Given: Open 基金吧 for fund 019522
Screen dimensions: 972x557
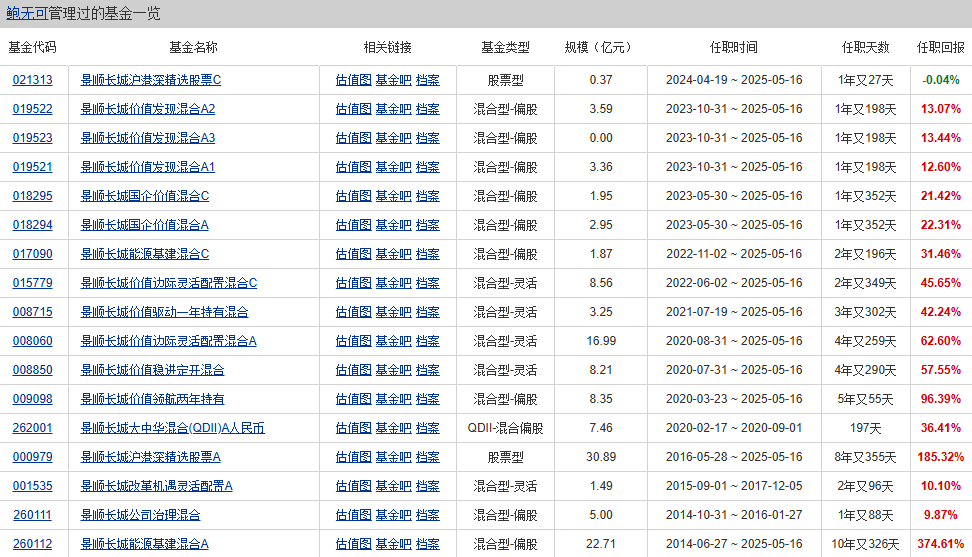Looking at the screenshot, I should (x=393, y=109).
